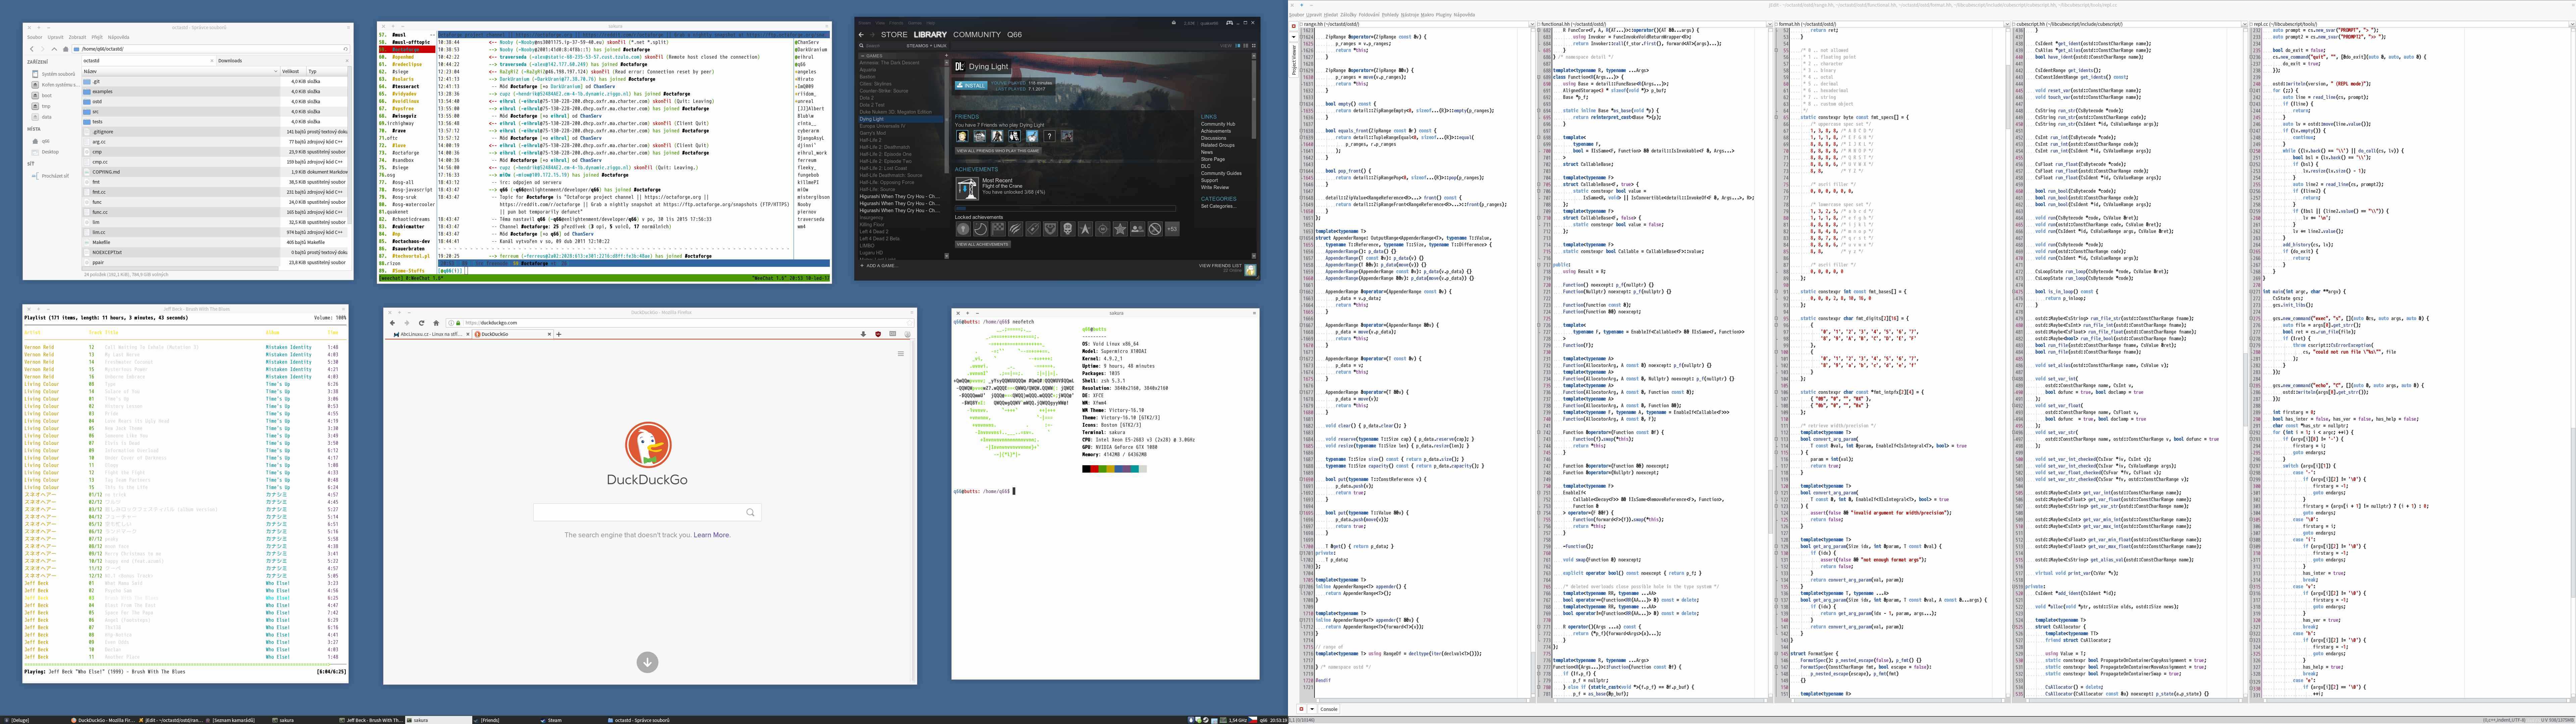This screenshot has width=2576, height=724.
Task: Switch Steam library to list view
Action: tap(1246, 46)
